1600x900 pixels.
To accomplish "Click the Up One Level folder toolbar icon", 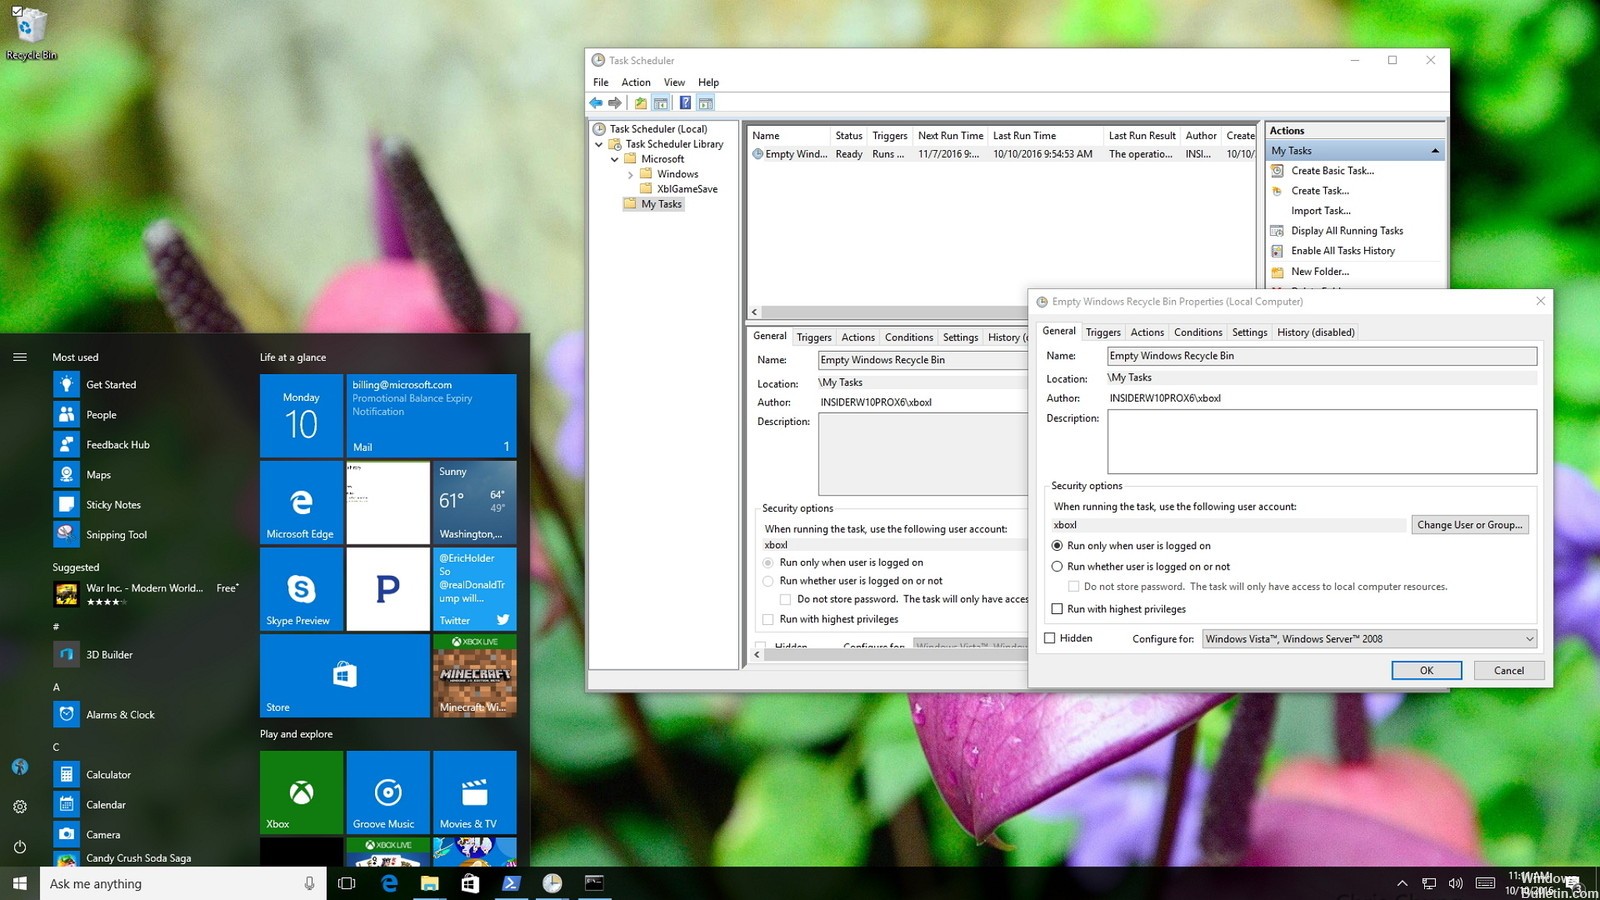I will tap(641, 103).
